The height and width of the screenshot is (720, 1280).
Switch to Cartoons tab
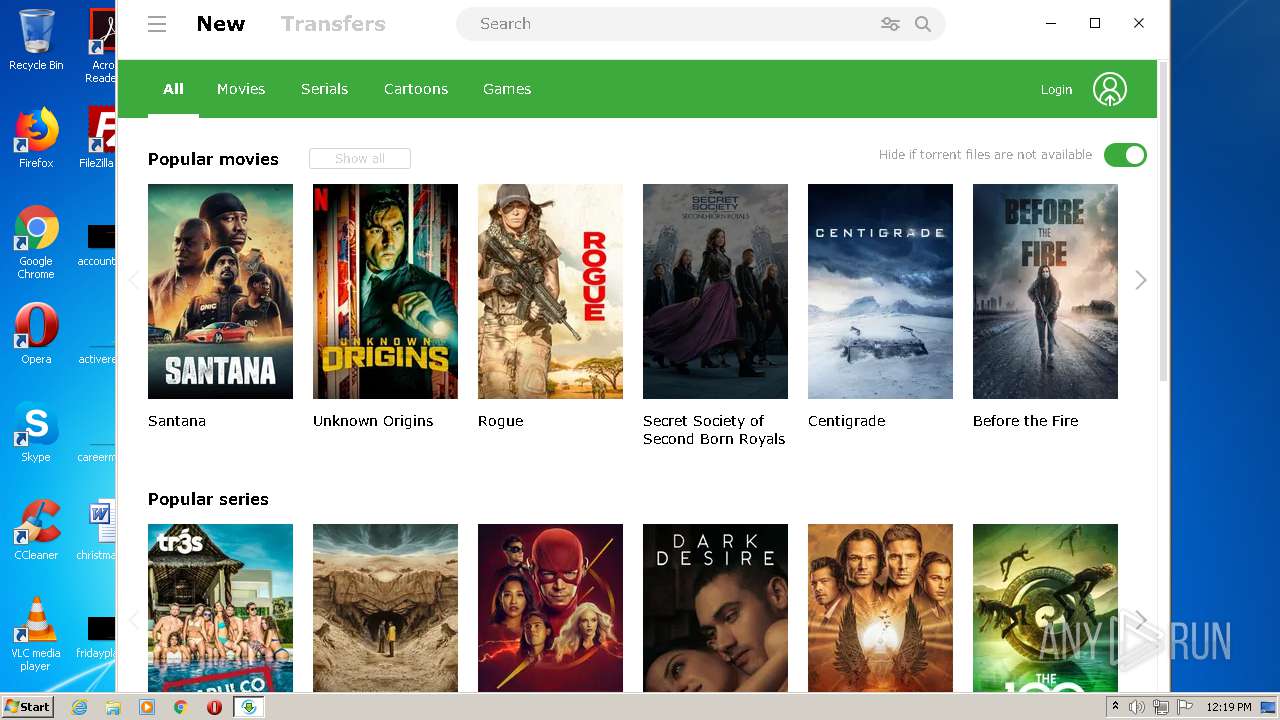pos(416,89)
